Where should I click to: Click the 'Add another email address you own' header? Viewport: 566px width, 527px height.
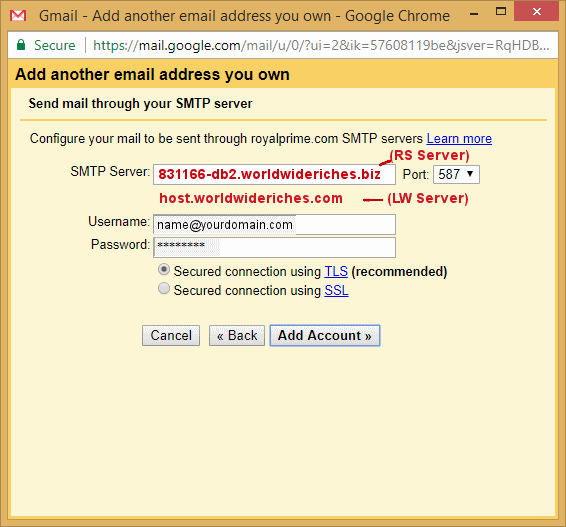[x=152, y=74]
